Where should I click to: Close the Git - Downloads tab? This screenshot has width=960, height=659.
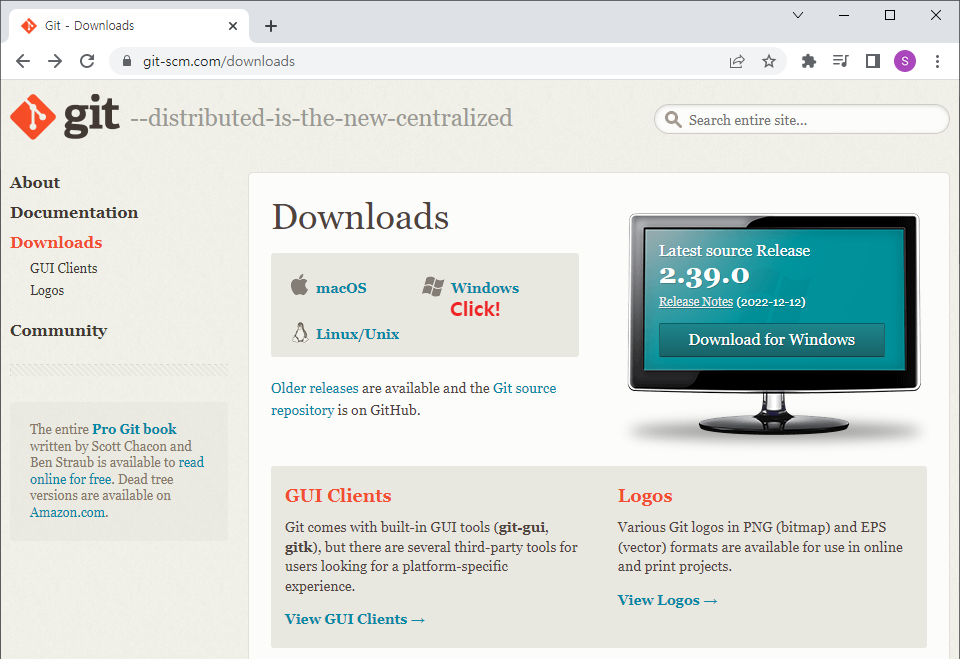click(233, 26)
